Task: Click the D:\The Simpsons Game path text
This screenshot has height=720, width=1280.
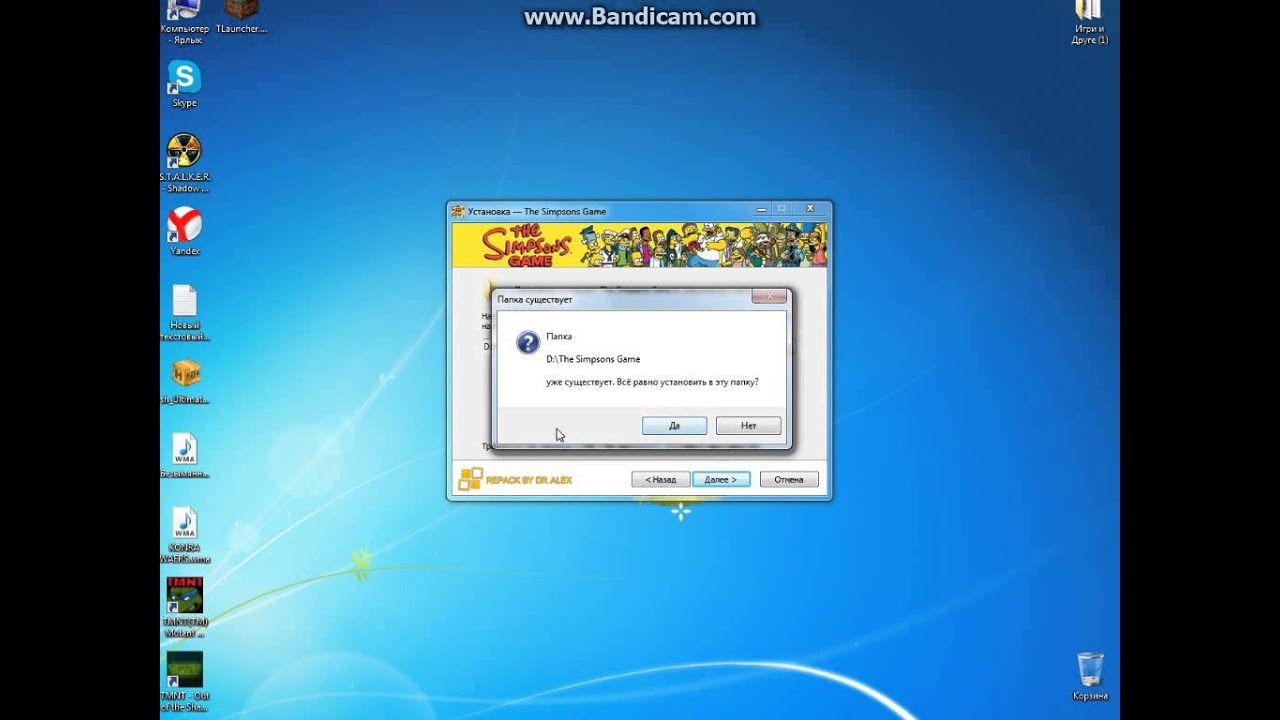Action: (x=593, y=359)
